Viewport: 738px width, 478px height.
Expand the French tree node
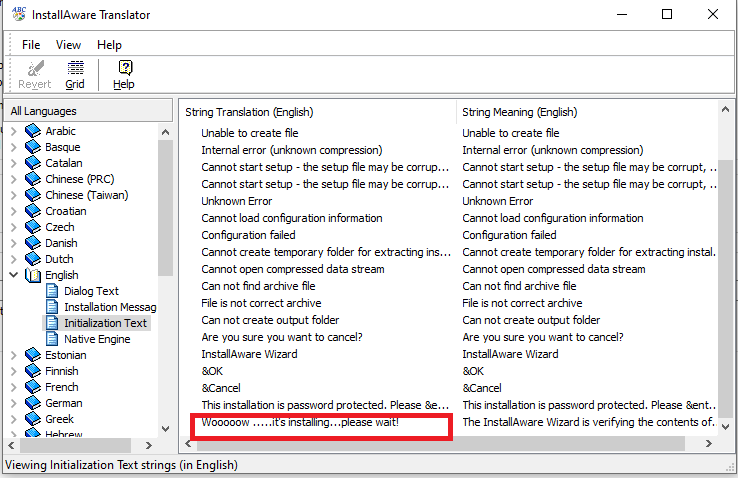click(14, 387)
